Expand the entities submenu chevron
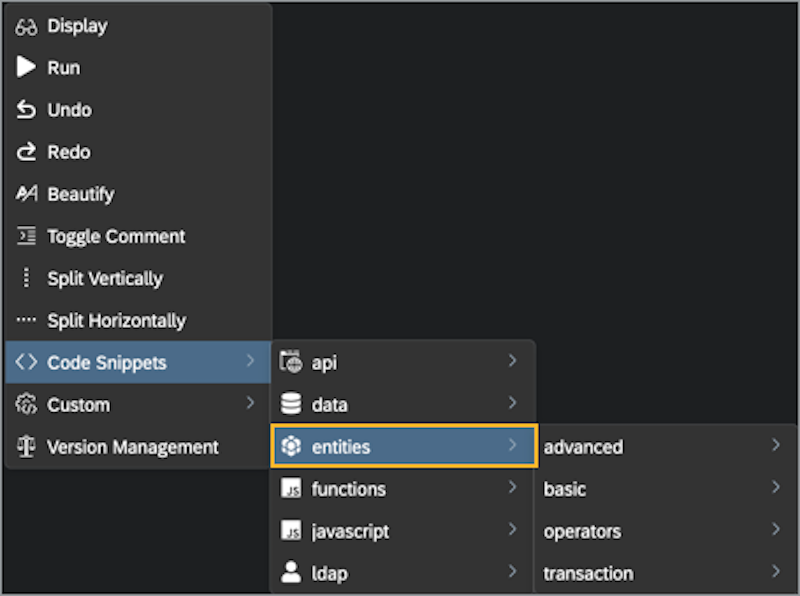The width and height of the screenshot is (800, 596). 513,445
